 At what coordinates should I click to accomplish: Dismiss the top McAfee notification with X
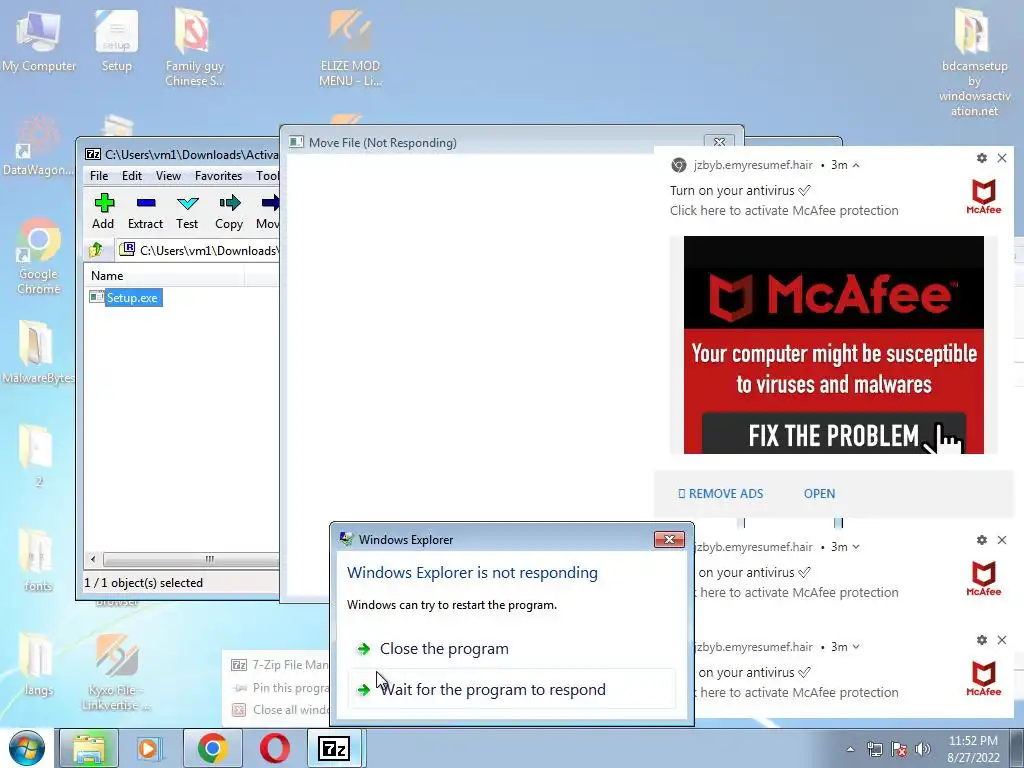pos(1002,158)
